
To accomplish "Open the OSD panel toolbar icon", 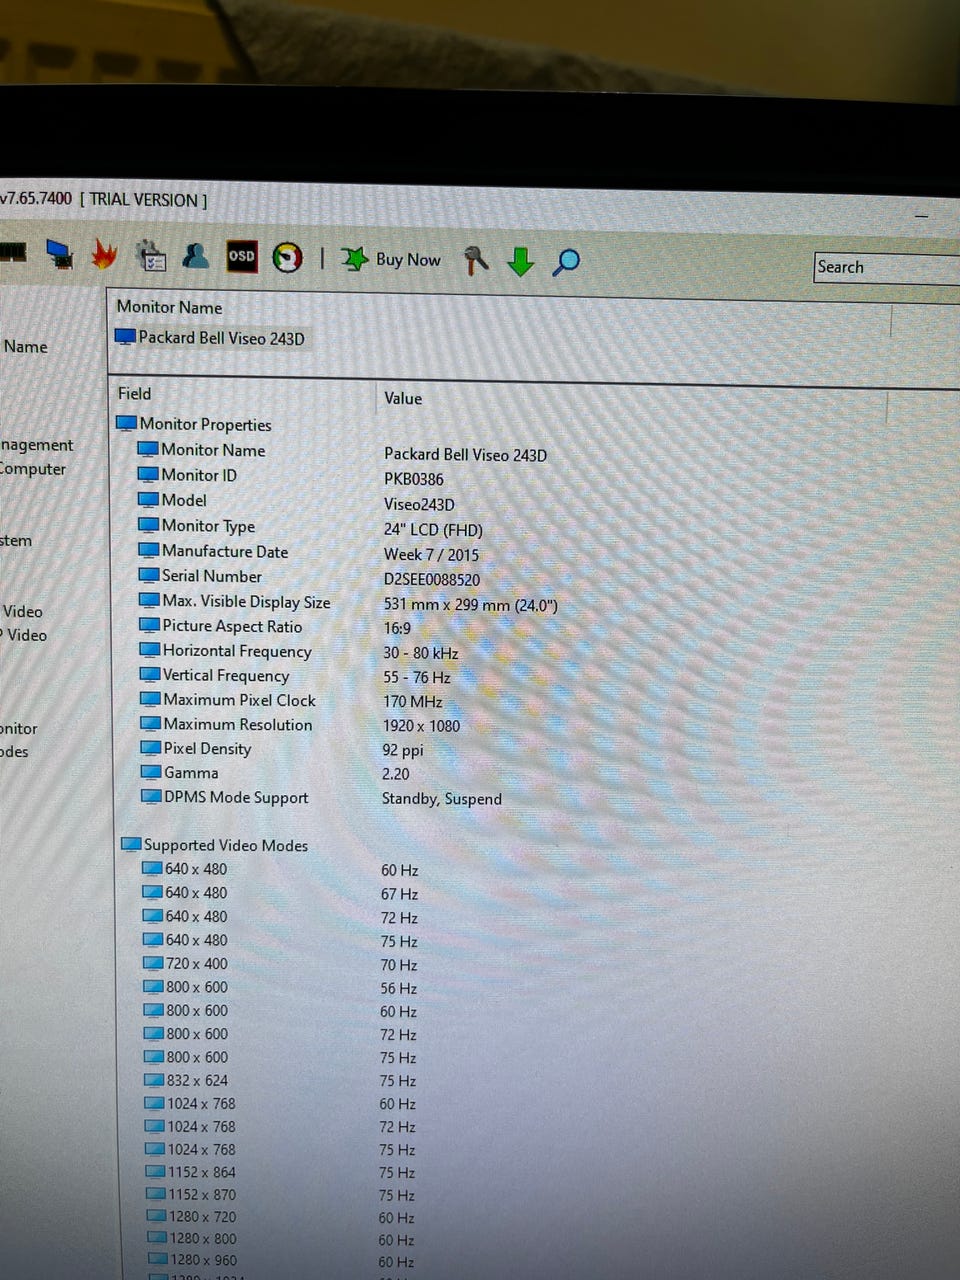I will (x=241, y=256).
